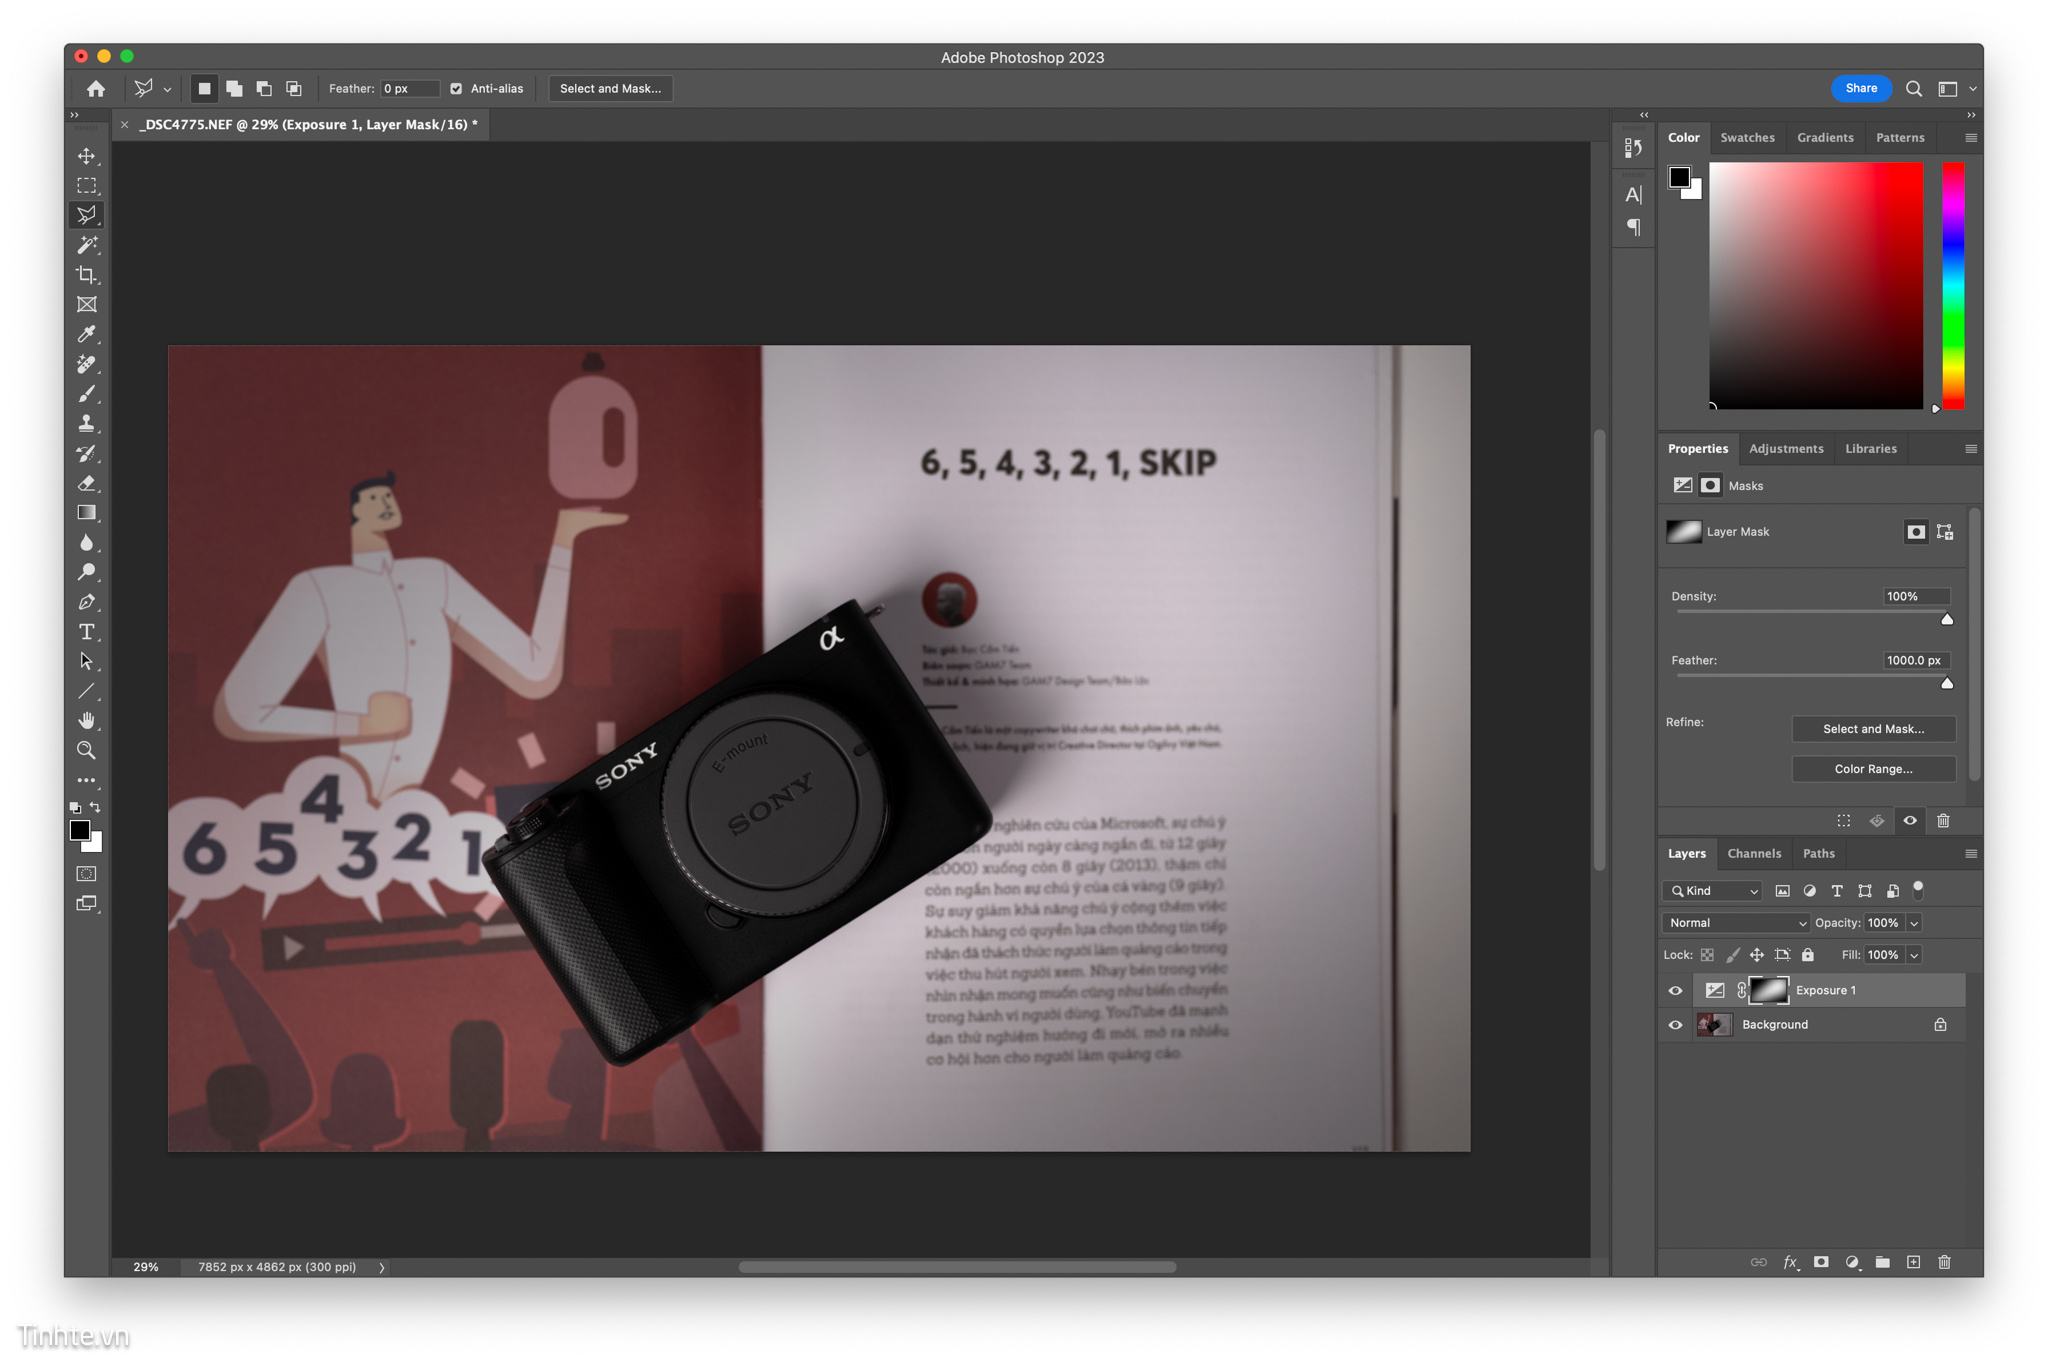
Task: Select the Magic Wand tool
Action: (x=87, y=245)
